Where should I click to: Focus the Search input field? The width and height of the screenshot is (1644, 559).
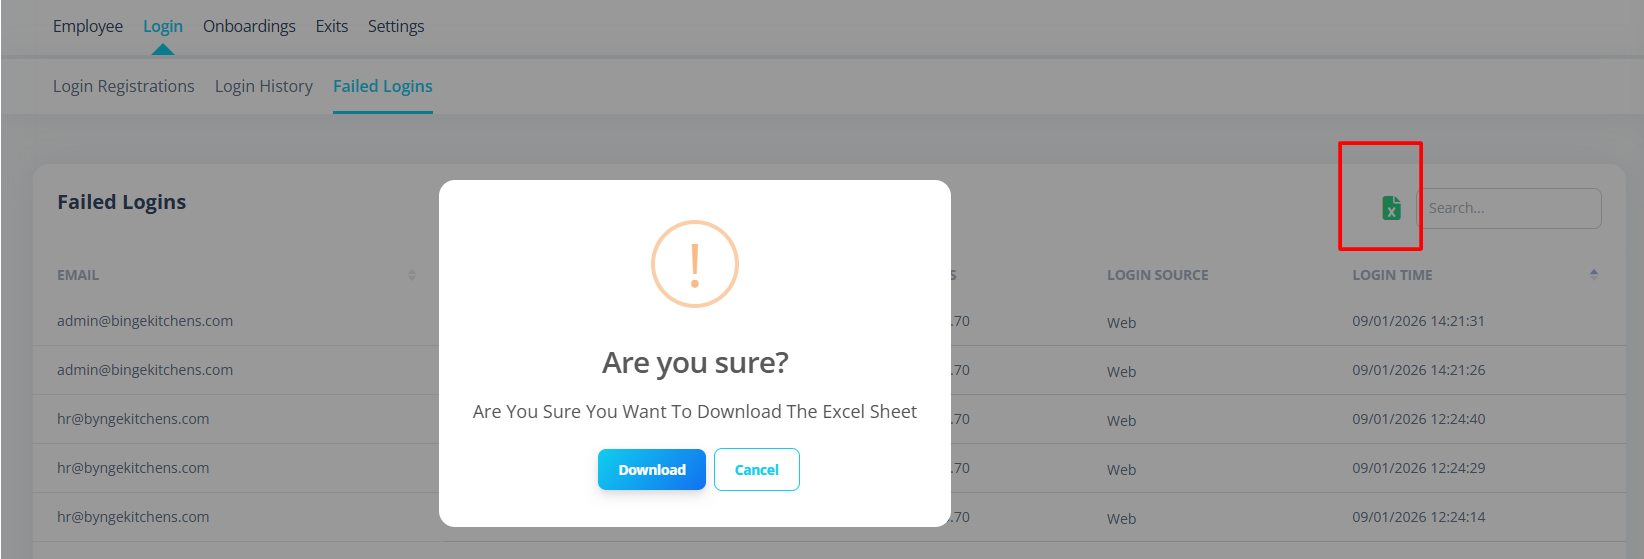(1510, 208)
